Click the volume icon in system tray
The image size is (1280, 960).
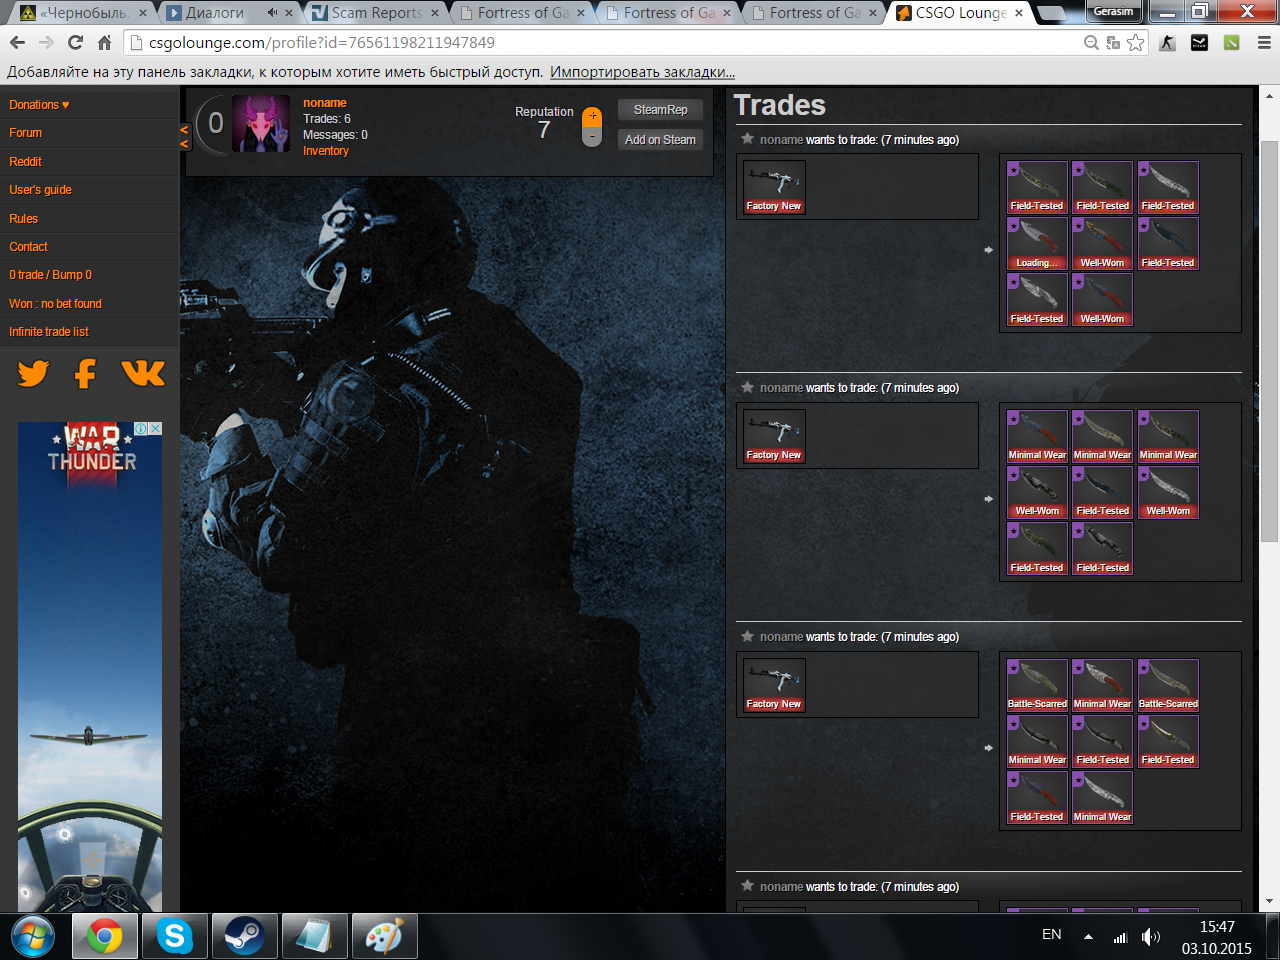tap(1151, 937)
